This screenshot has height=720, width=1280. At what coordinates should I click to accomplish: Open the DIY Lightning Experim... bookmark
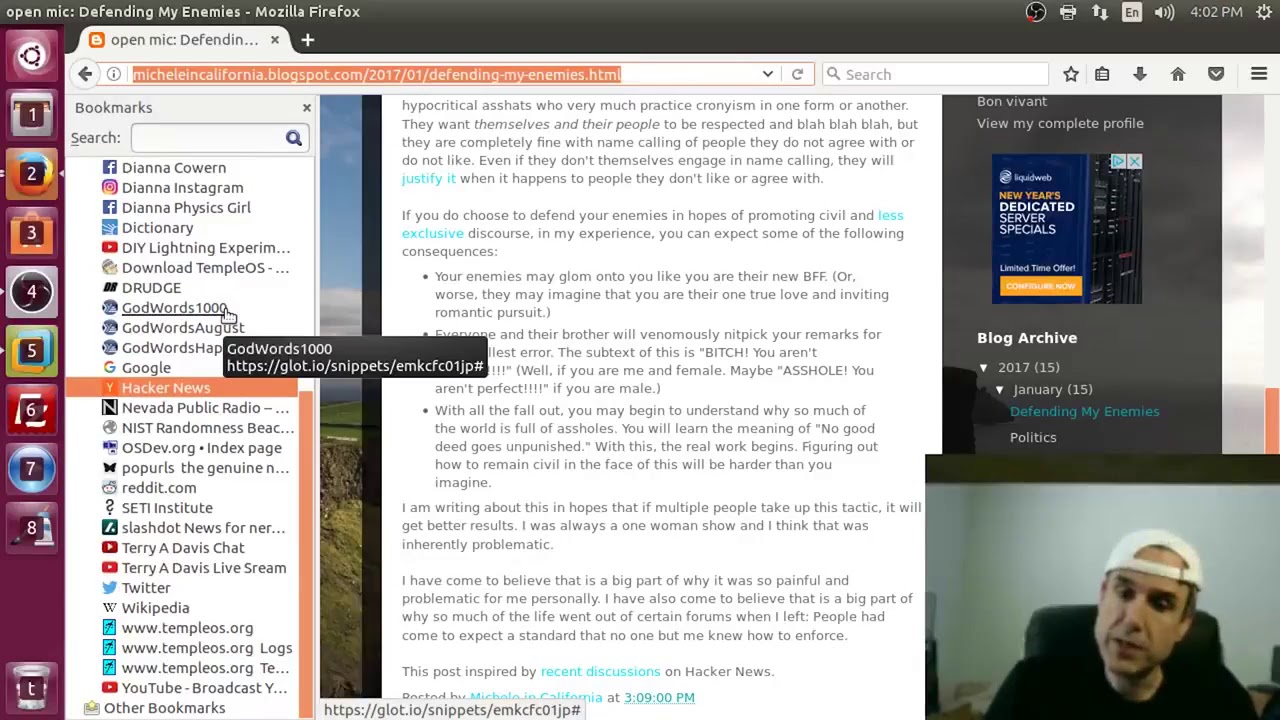(205, 247)
